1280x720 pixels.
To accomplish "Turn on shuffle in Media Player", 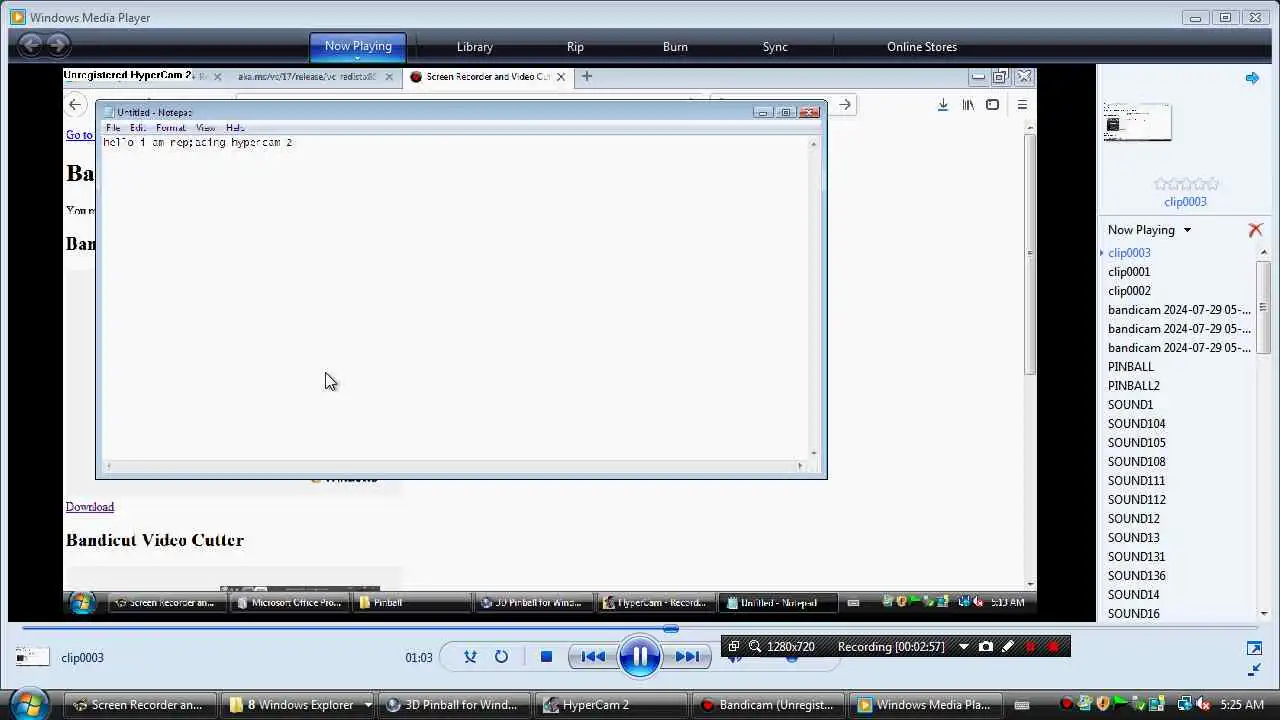I will (470, 657).
